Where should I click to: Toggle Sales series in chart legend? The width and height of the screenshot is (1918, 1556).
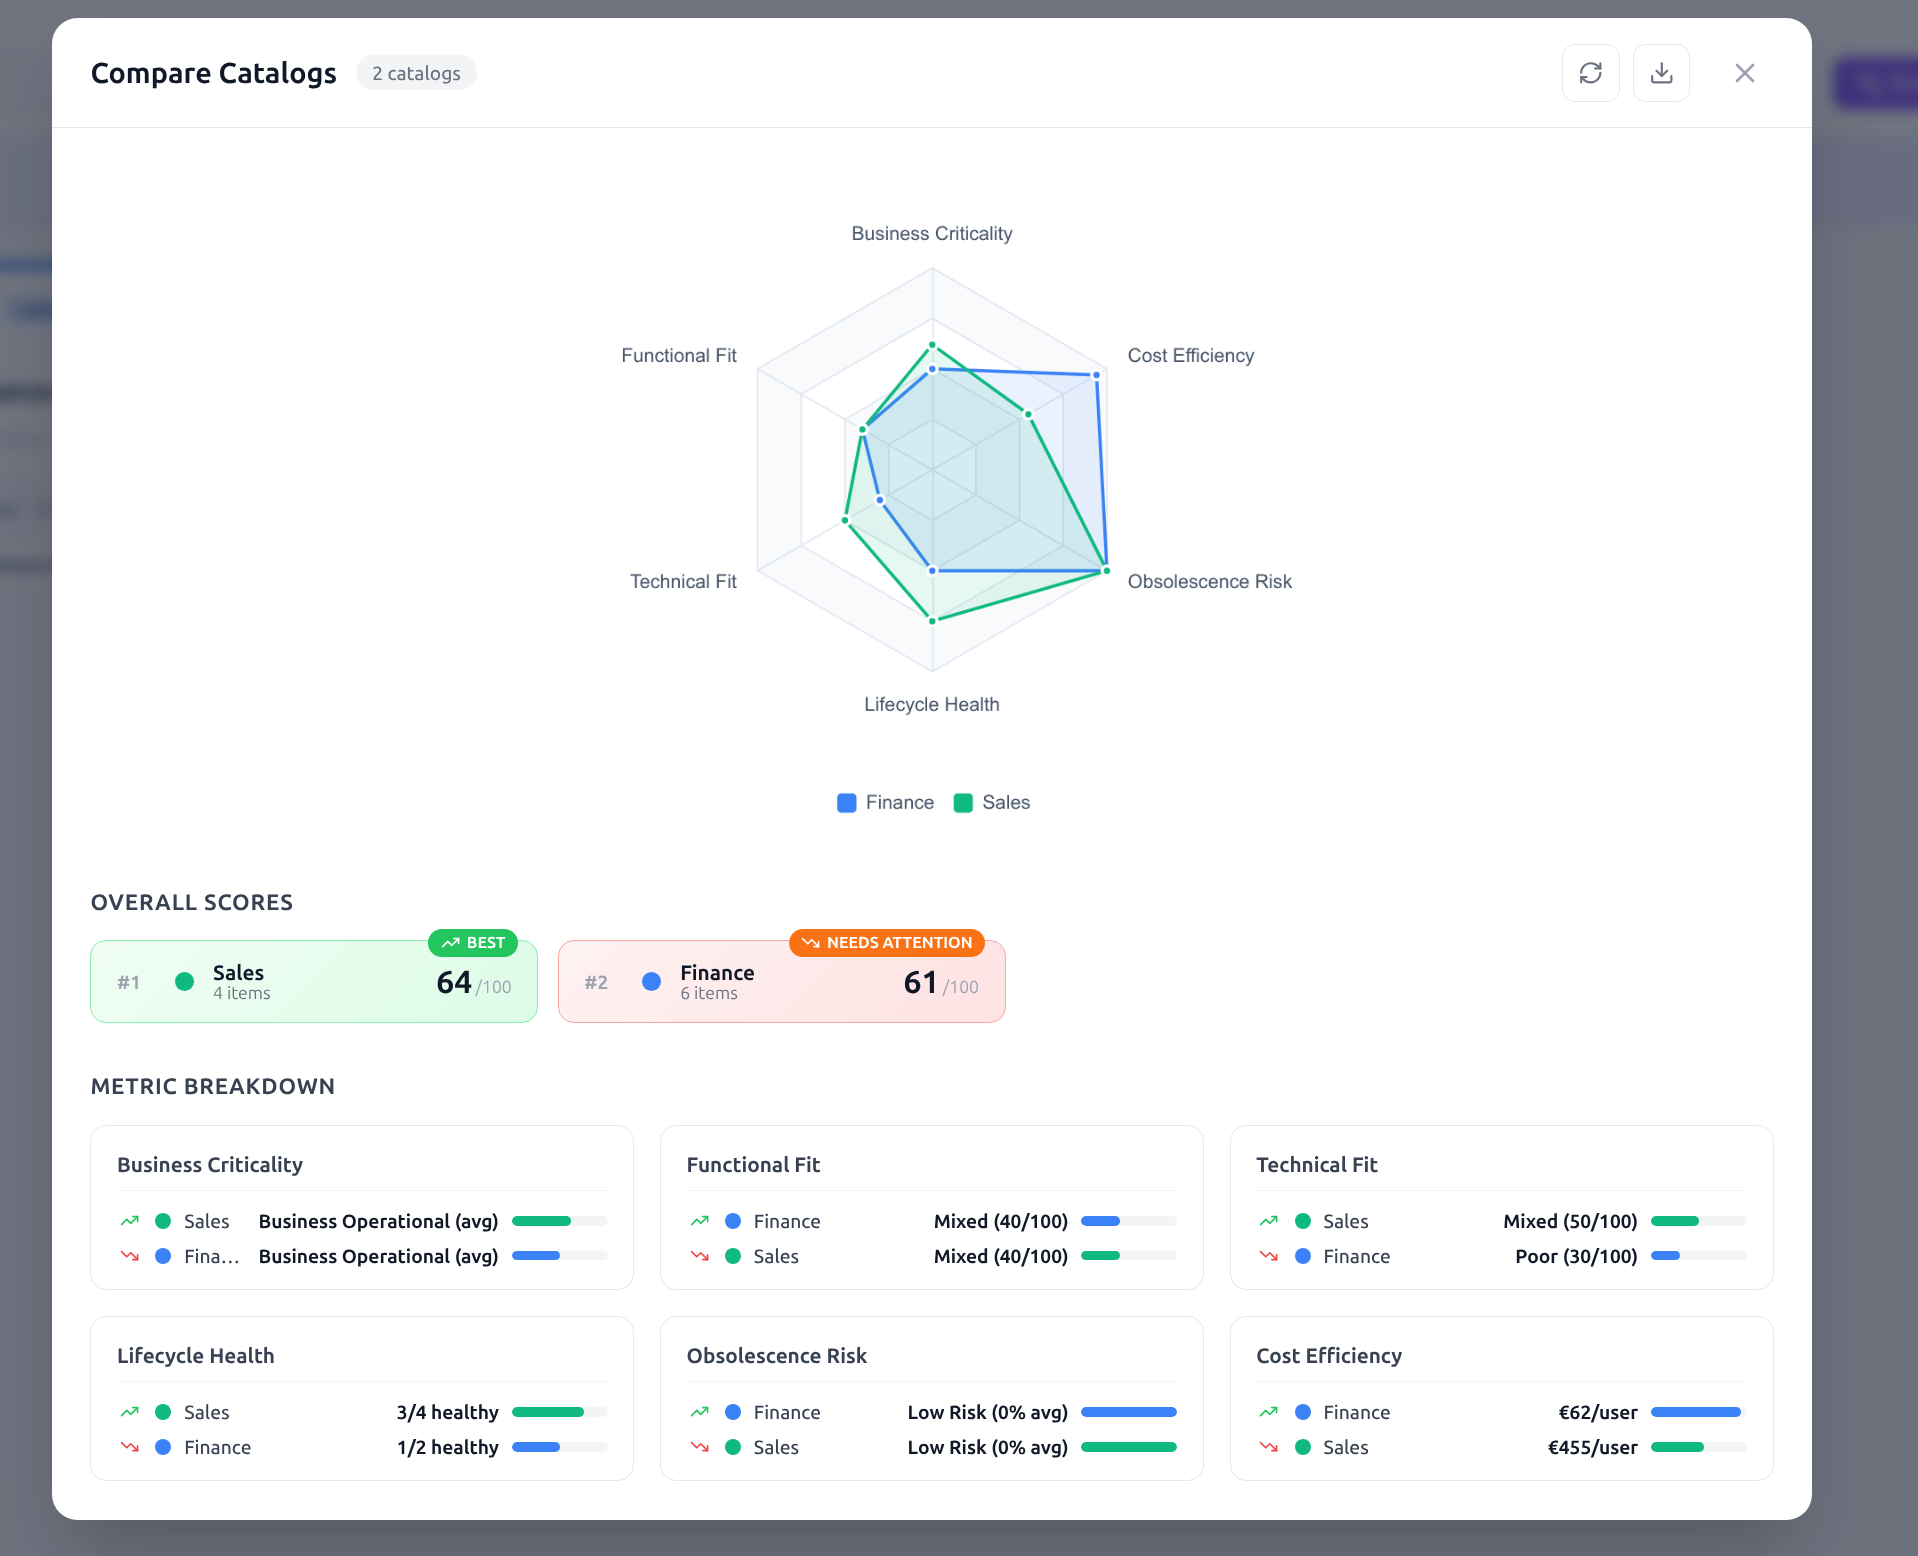click(x=992, y=803)
